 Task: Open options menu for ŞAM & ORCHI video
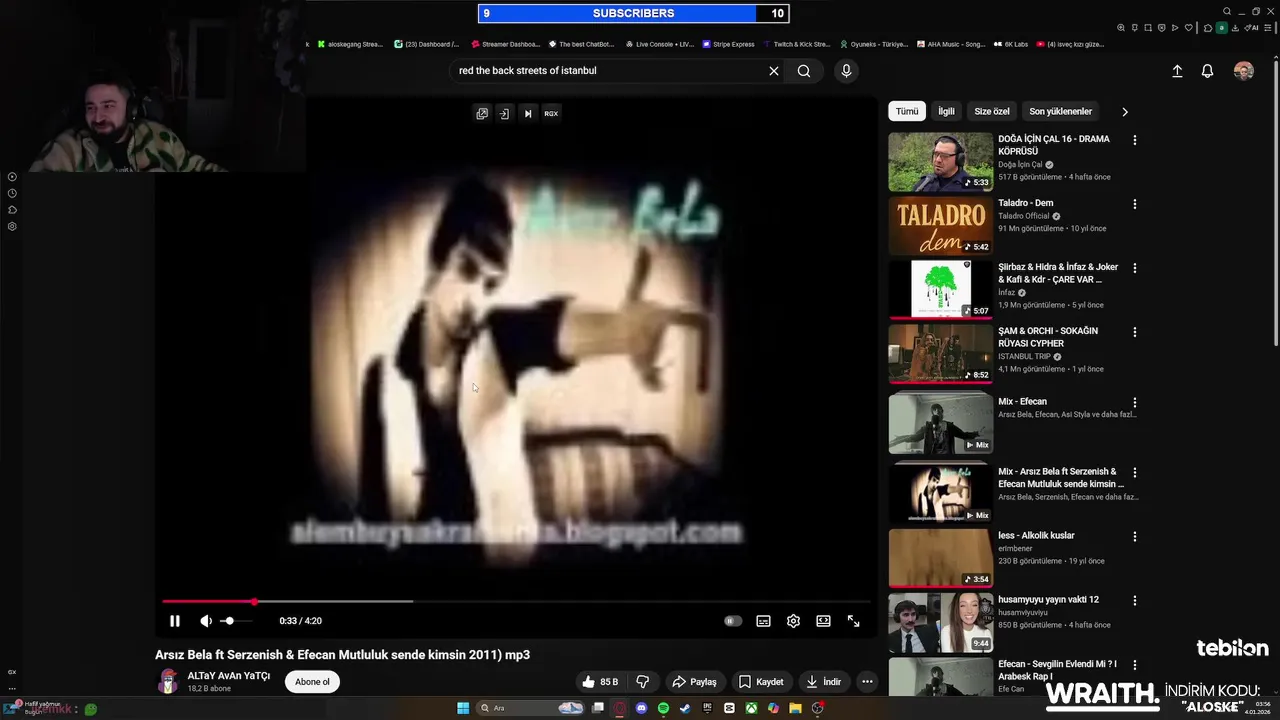1134,332
